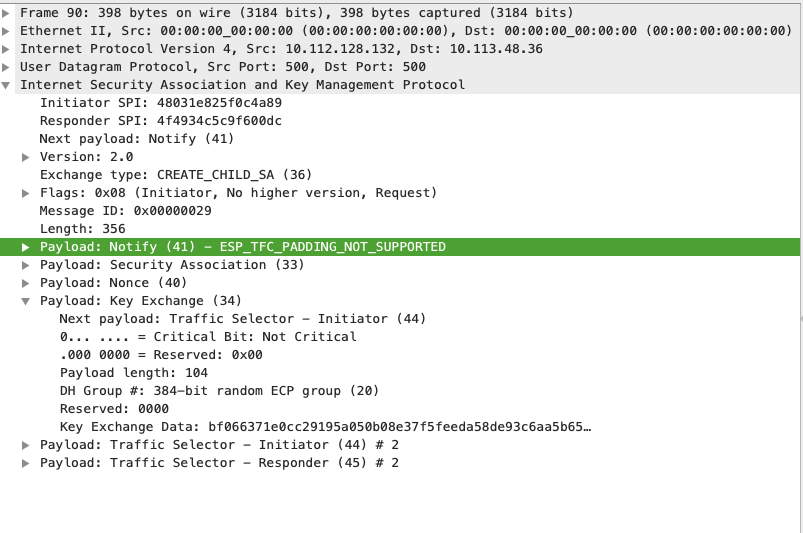Screen dimensions: 803x533
Task: Collapse the ISAKMP protocol section
Action: click(7, 85)
